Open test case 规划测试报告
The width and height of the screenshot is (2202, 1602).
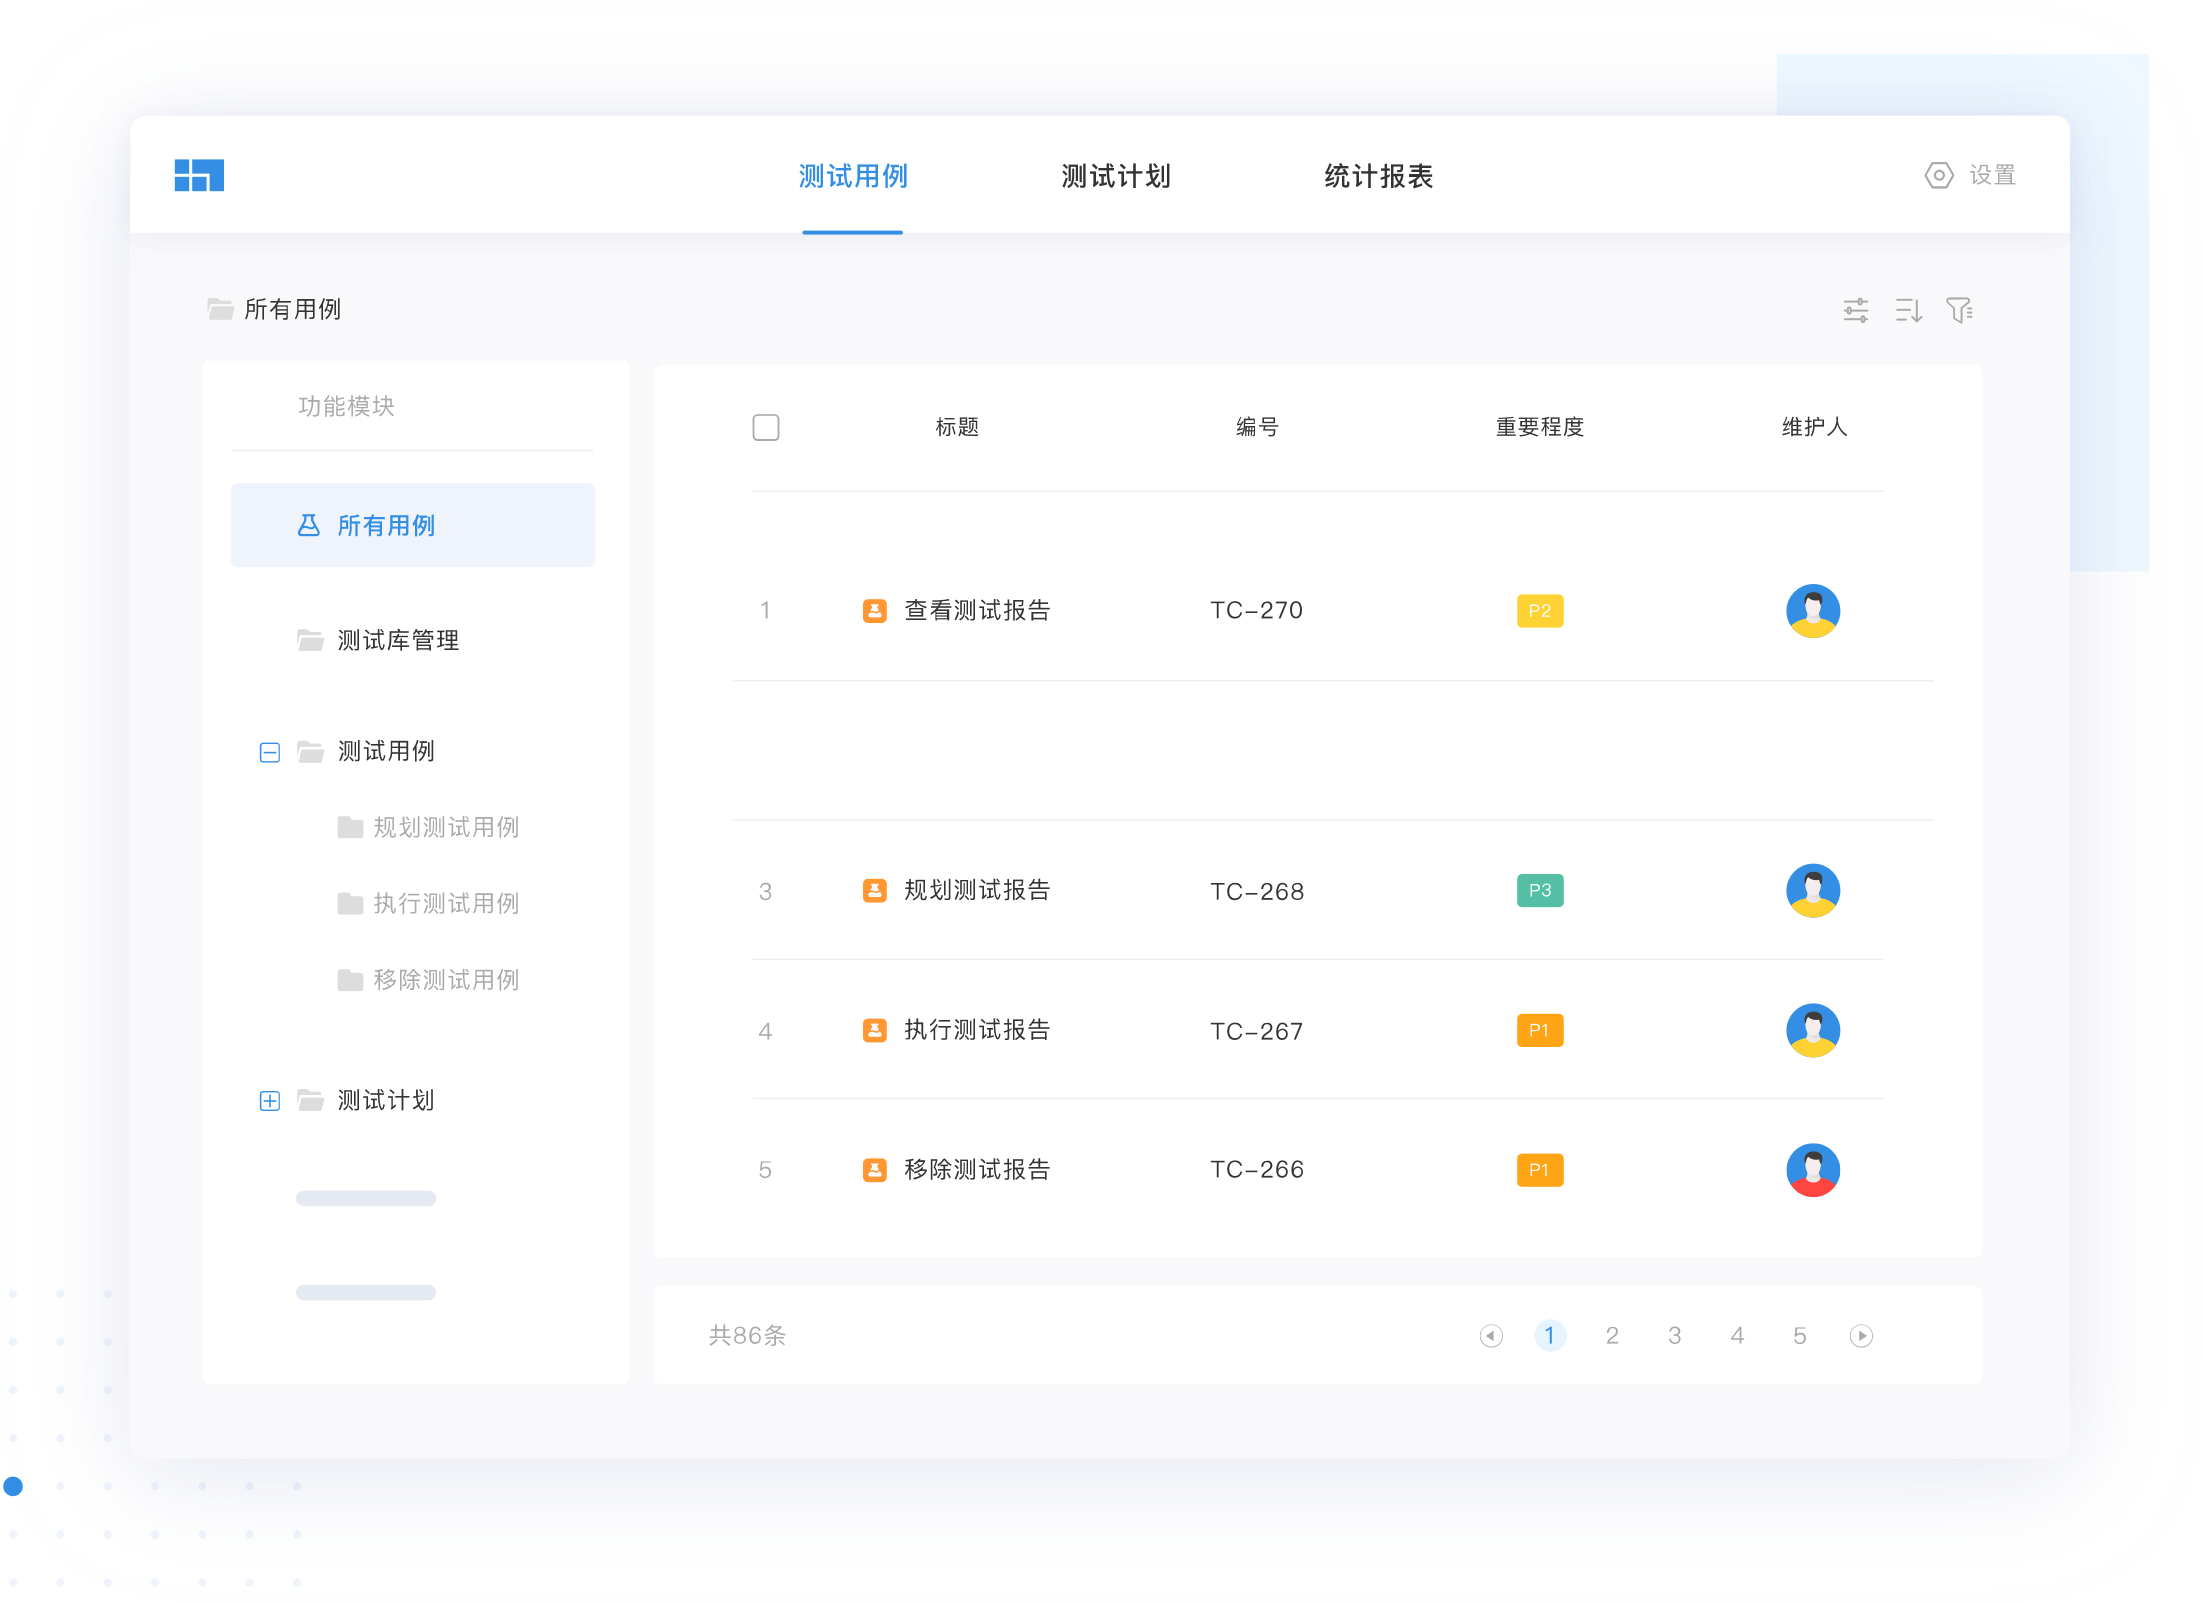[x=977, y=890]
